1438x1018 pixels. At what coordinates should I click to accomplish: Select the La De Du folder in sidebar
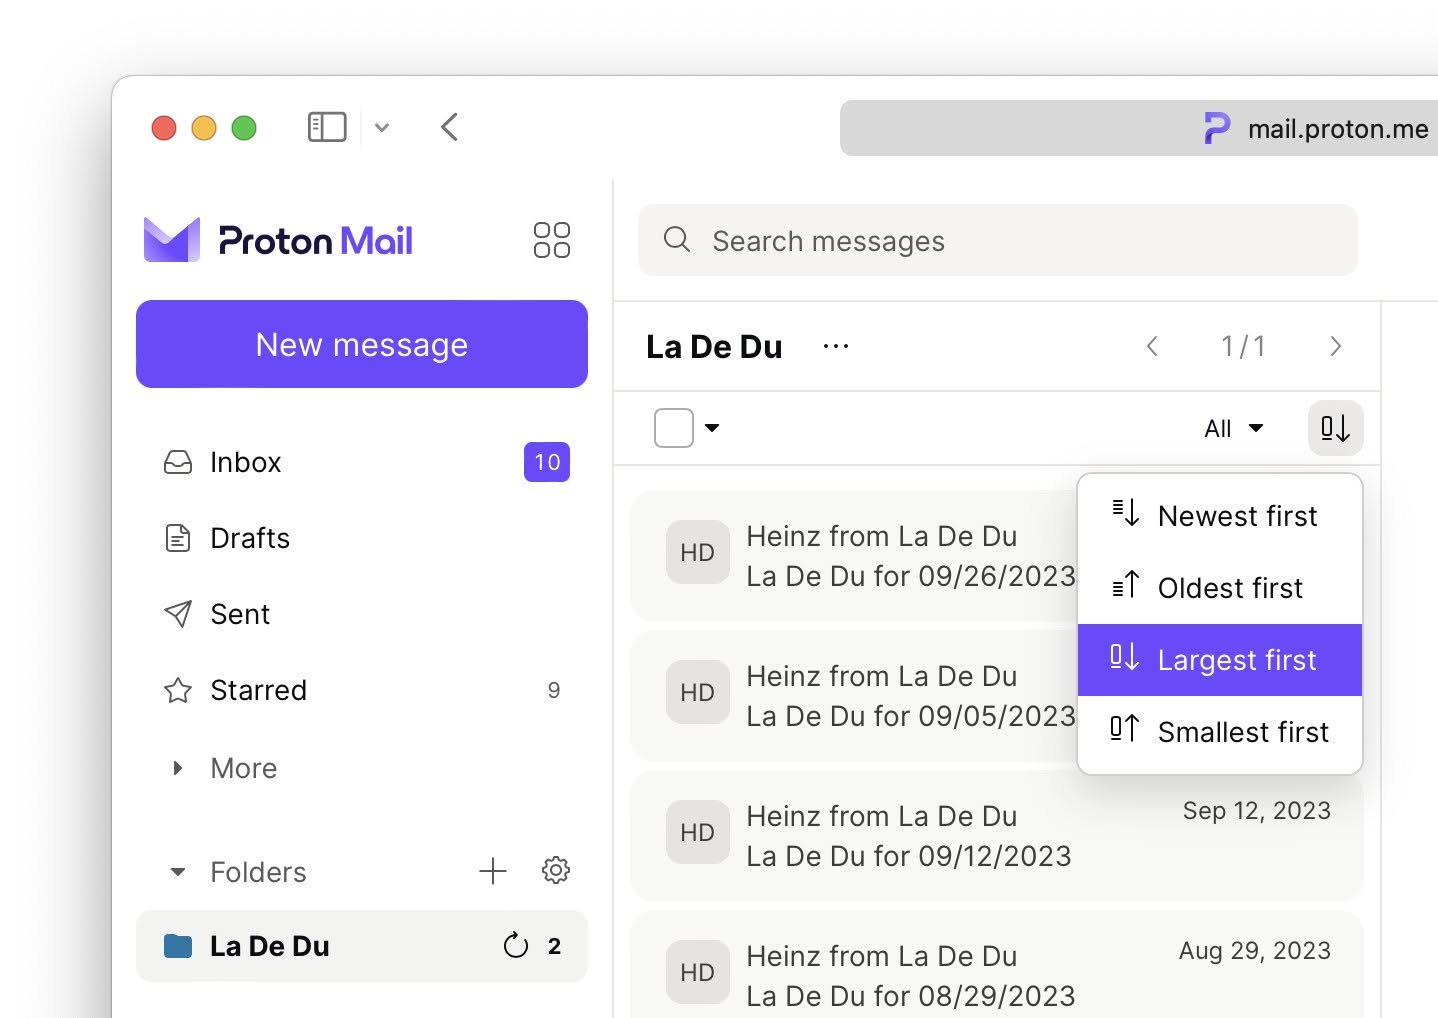(x=362, y=946)
